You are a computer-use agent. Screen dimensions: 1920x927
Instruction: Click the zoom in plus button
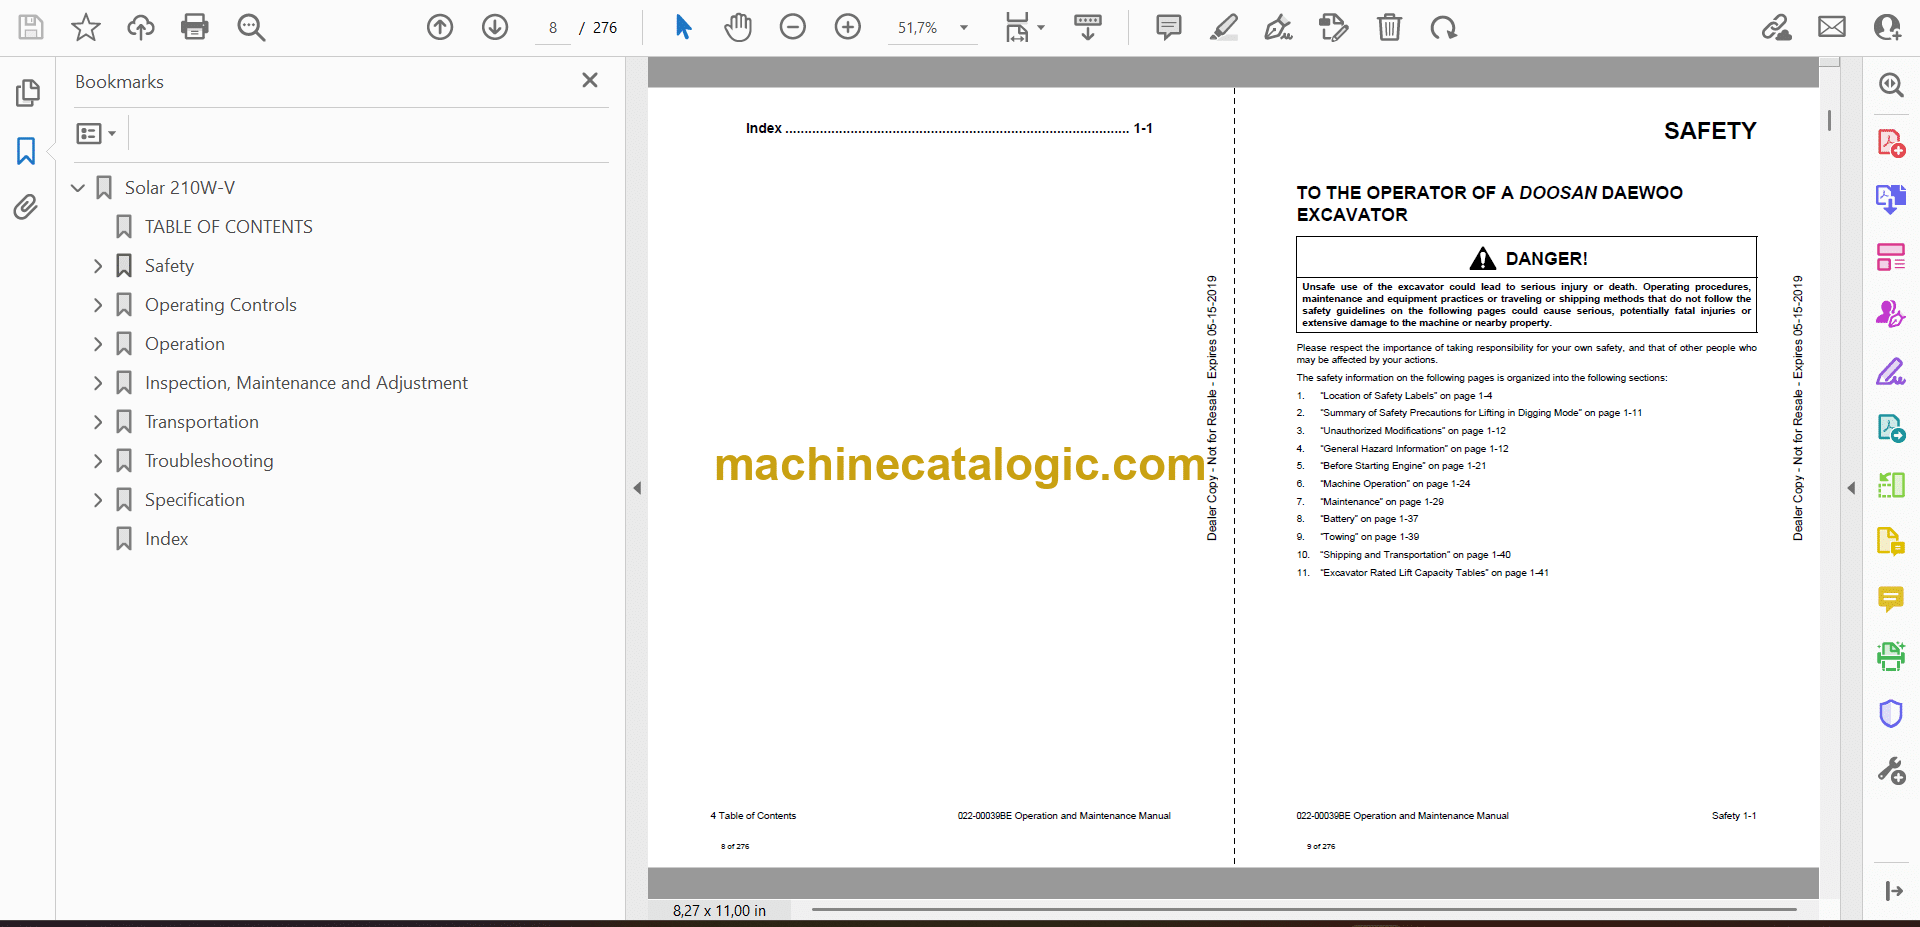[847, 27]
